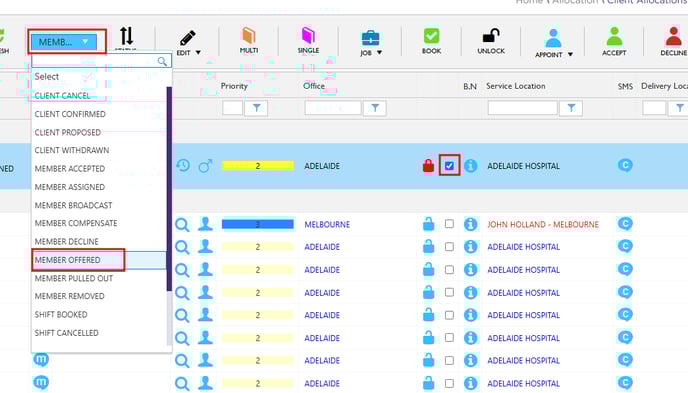
Task: Click the status sort arrows icon
Action: coord(126,36)
